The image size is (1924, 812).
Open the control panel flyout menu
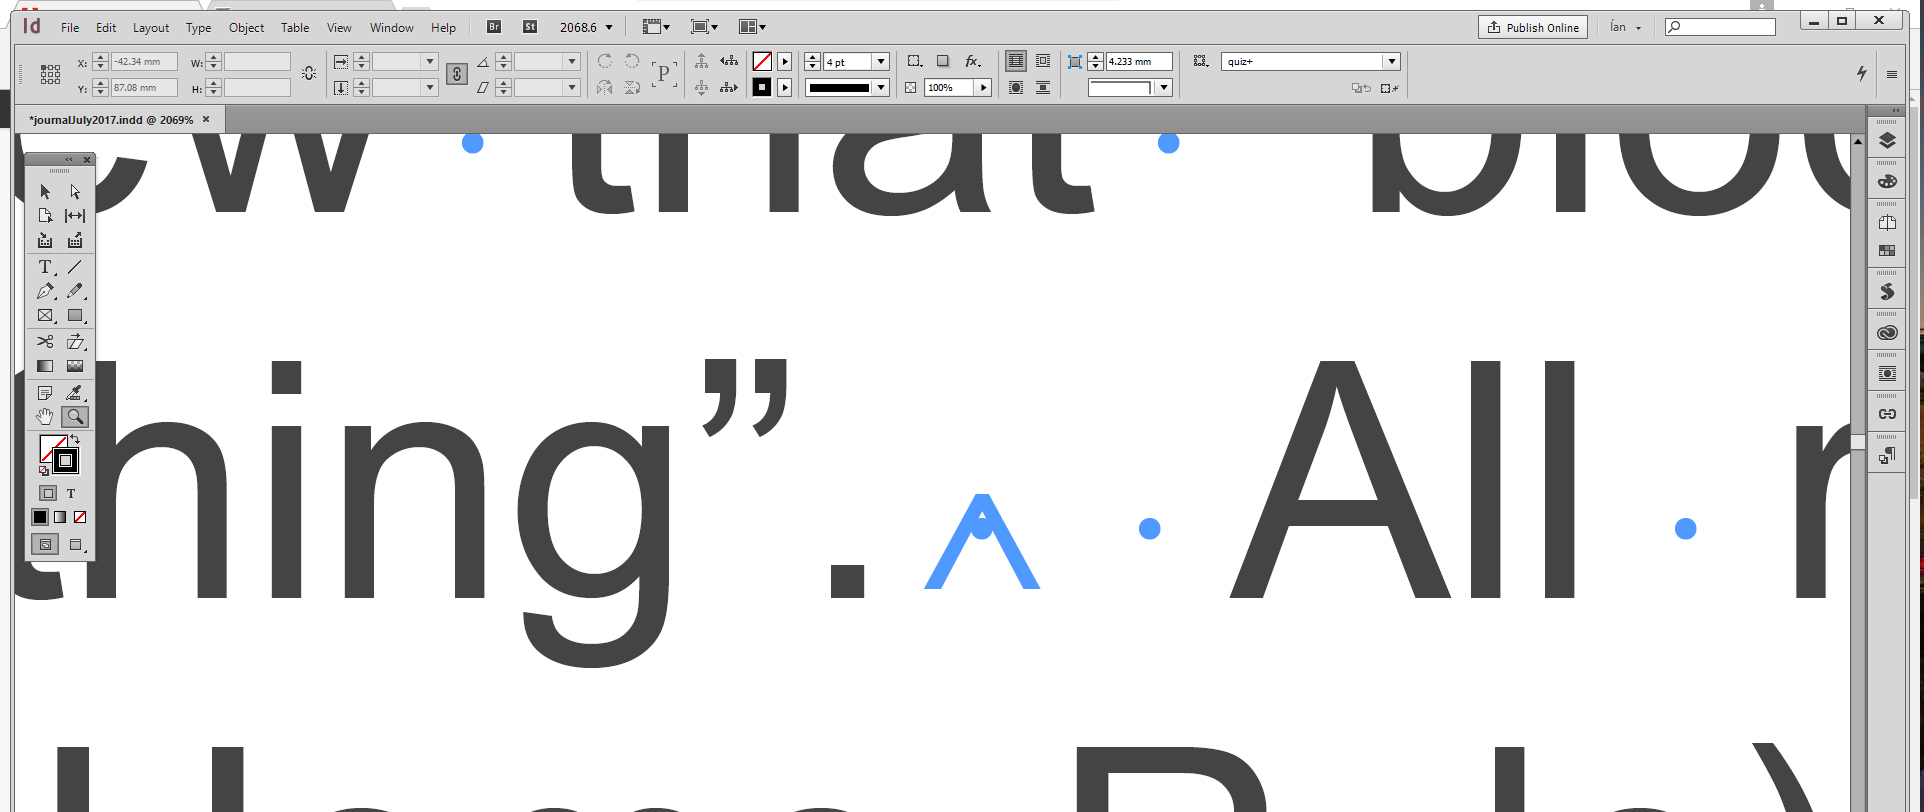[x=1892, y=74]
